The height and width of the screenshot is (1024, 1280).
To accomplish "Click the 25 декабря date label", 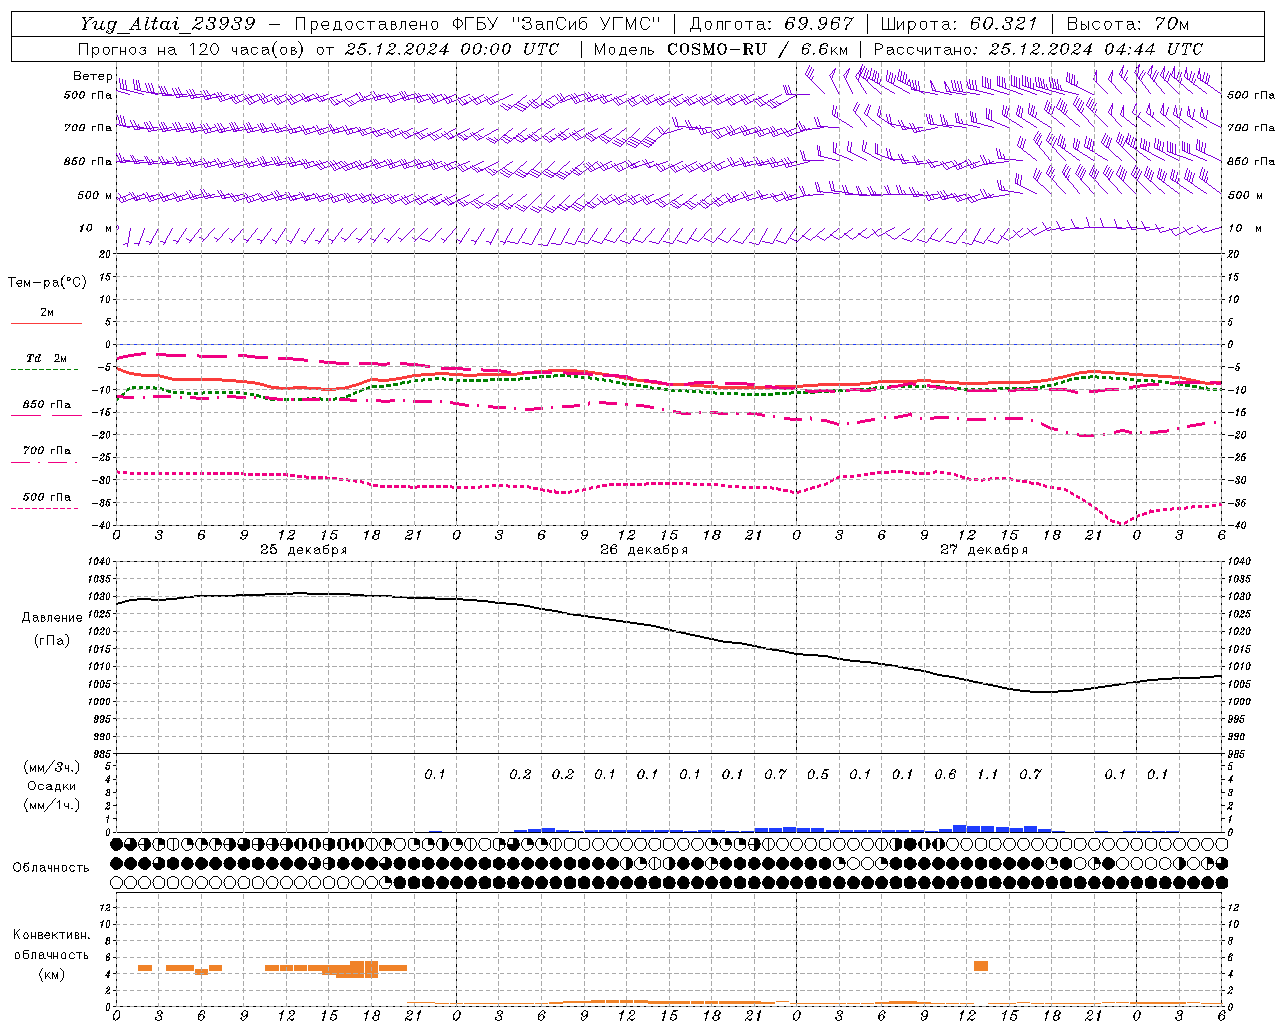I will click(x=304, y=550).
